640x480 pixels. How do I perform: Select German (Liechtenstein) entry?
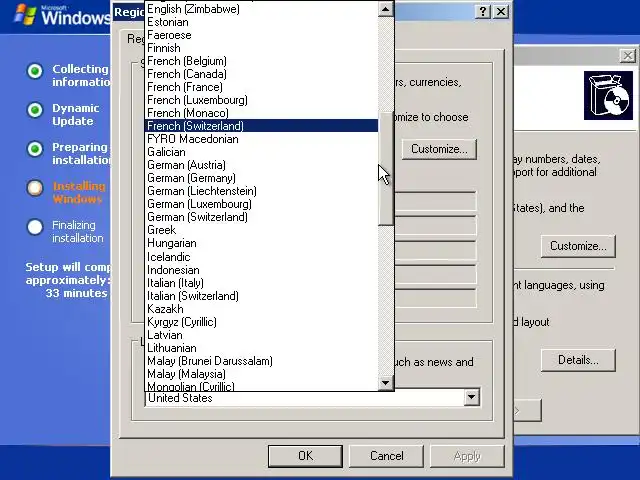tap(261, 191)
